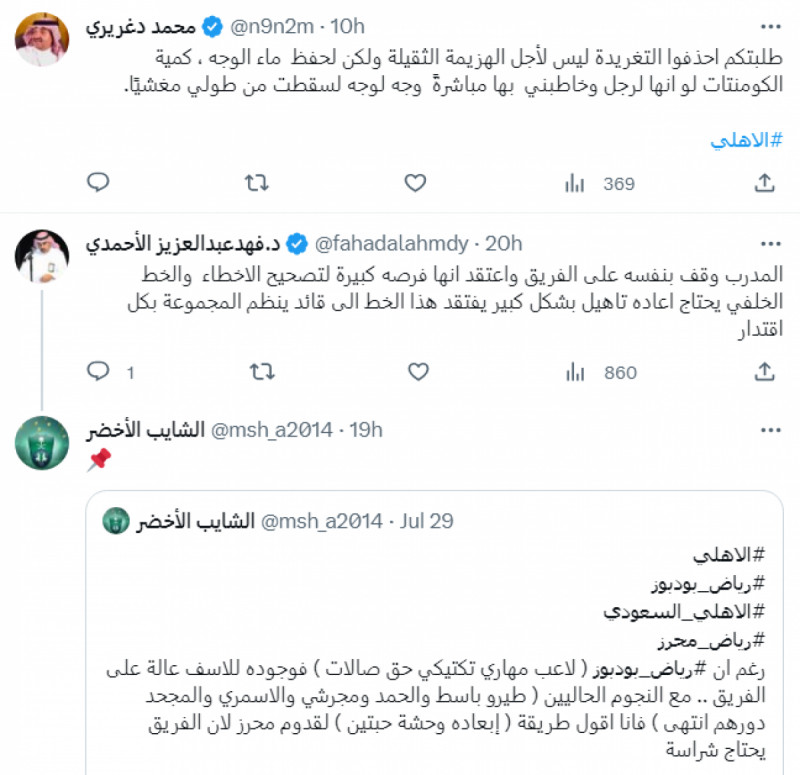The width and height of the screenshot is (800, 775).
Task: Reply to the @n9n2m tweet
Action: [97, 182]
